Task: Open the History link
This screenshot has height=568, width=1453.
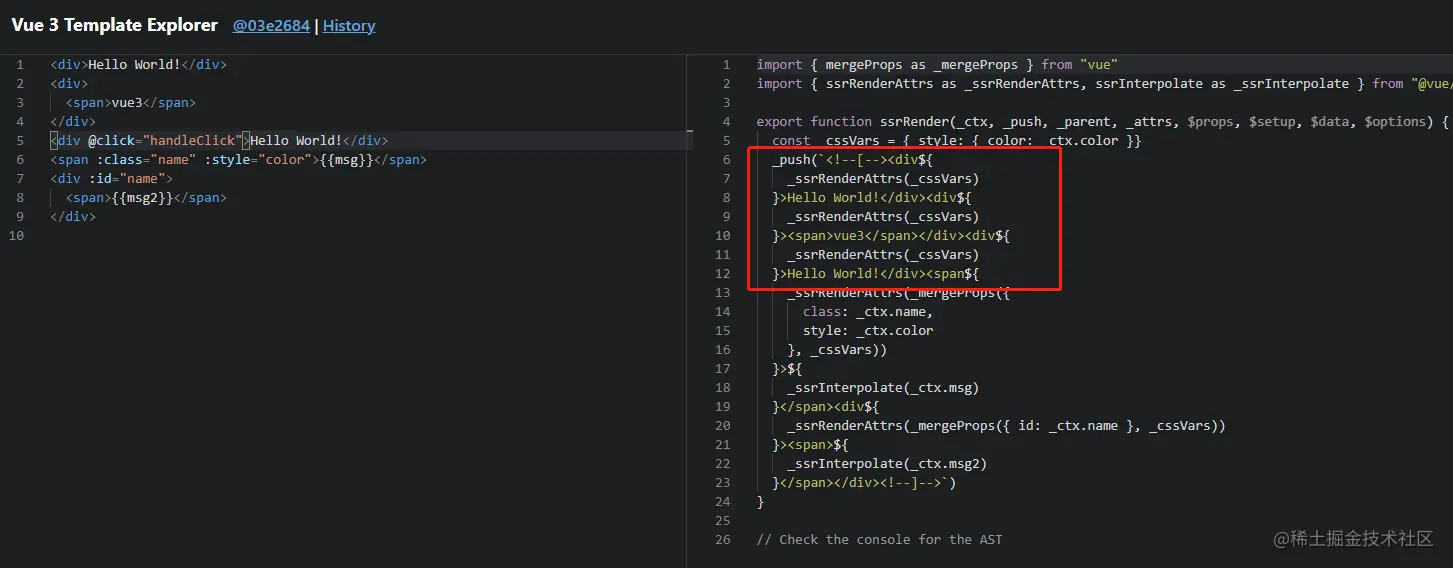Action: (349, 26)
